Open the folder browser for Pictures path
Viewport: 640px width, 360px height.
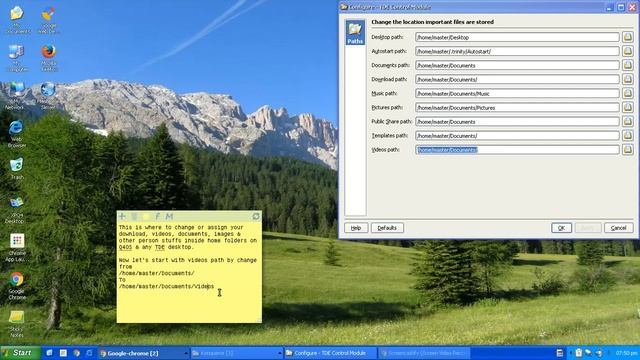(627, 107)
